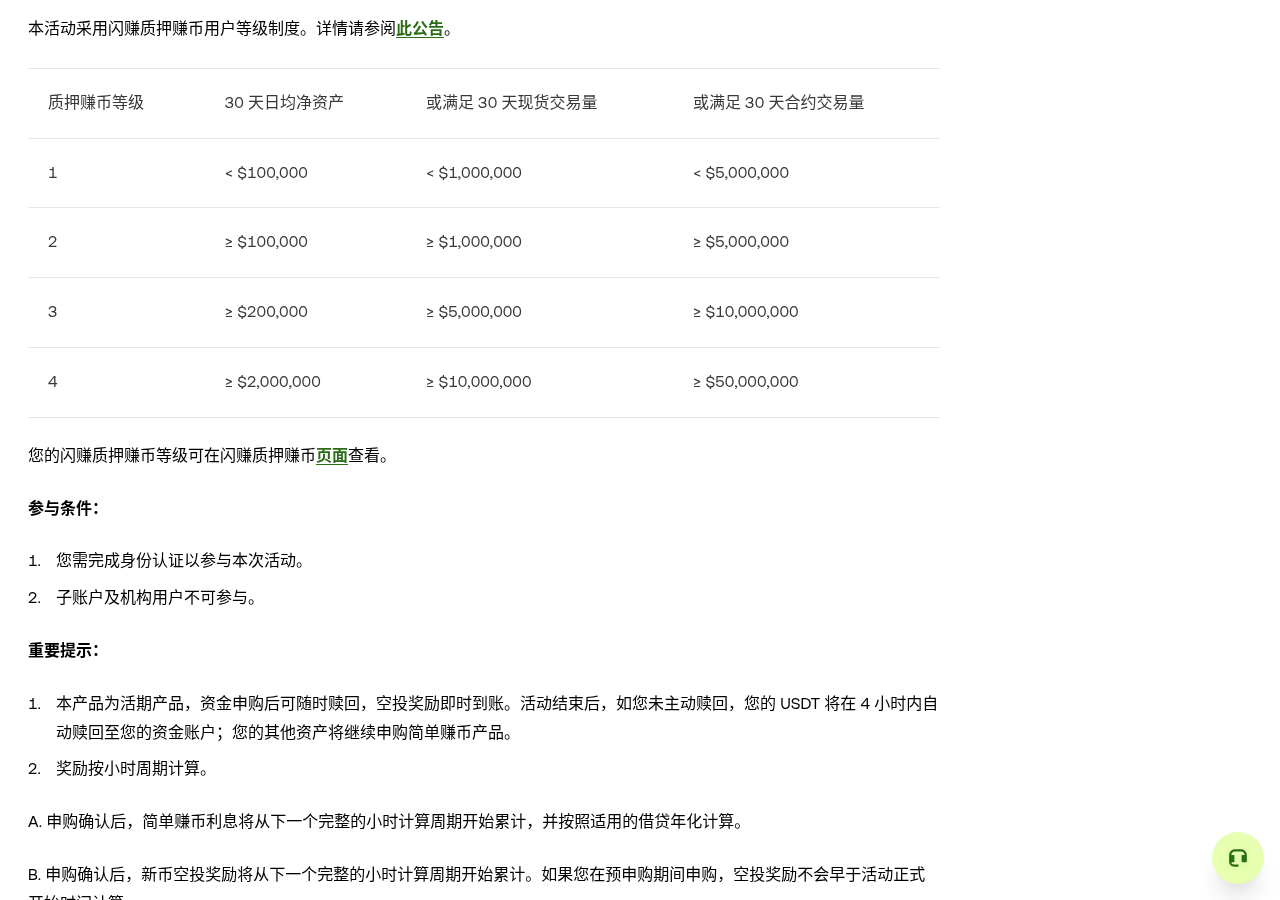The height and width of the screenshot is (900, 1280).
Task: Click the ≥ $10,000,000 futures volume cell
Action: (x=746, y=312)
